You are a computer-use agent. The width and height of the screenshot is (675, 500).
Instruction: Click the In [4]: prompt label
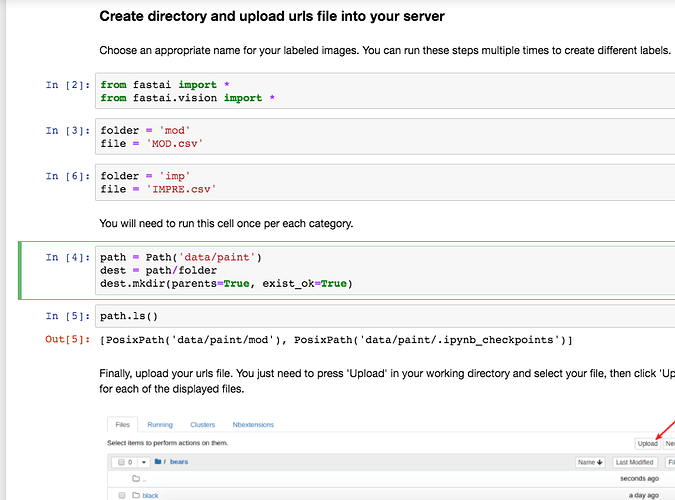[68, 258]
